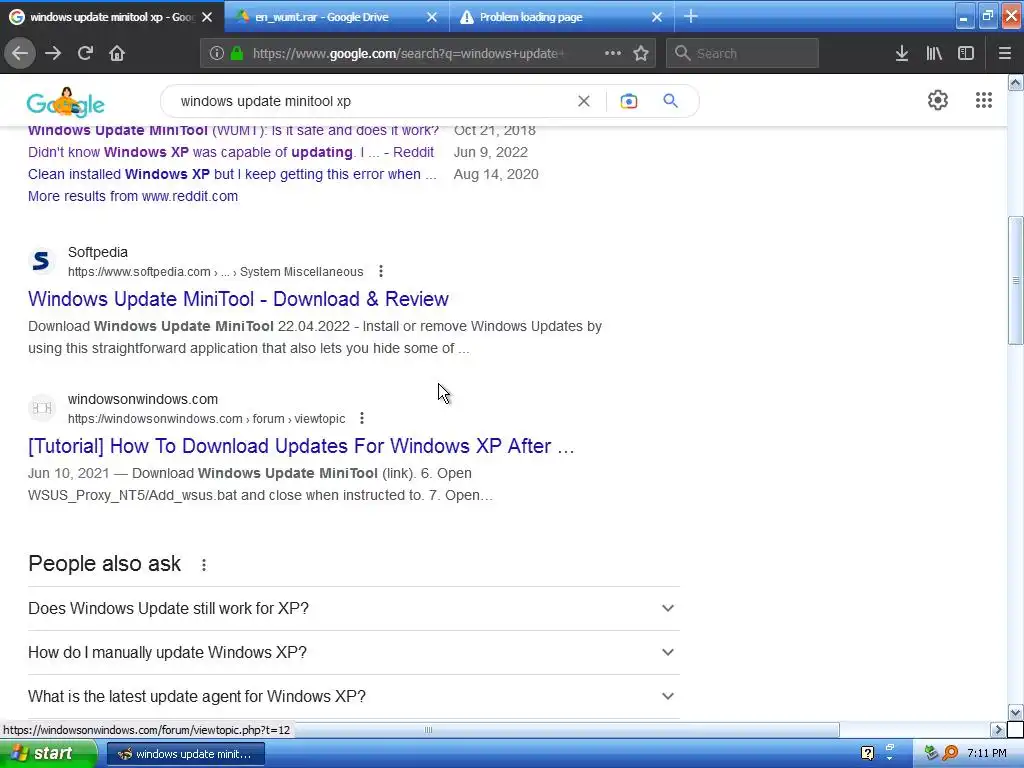Viewport: 1024px width, 768px height.
Task: Click the Softpedia site name text
Action: point(98,252)
